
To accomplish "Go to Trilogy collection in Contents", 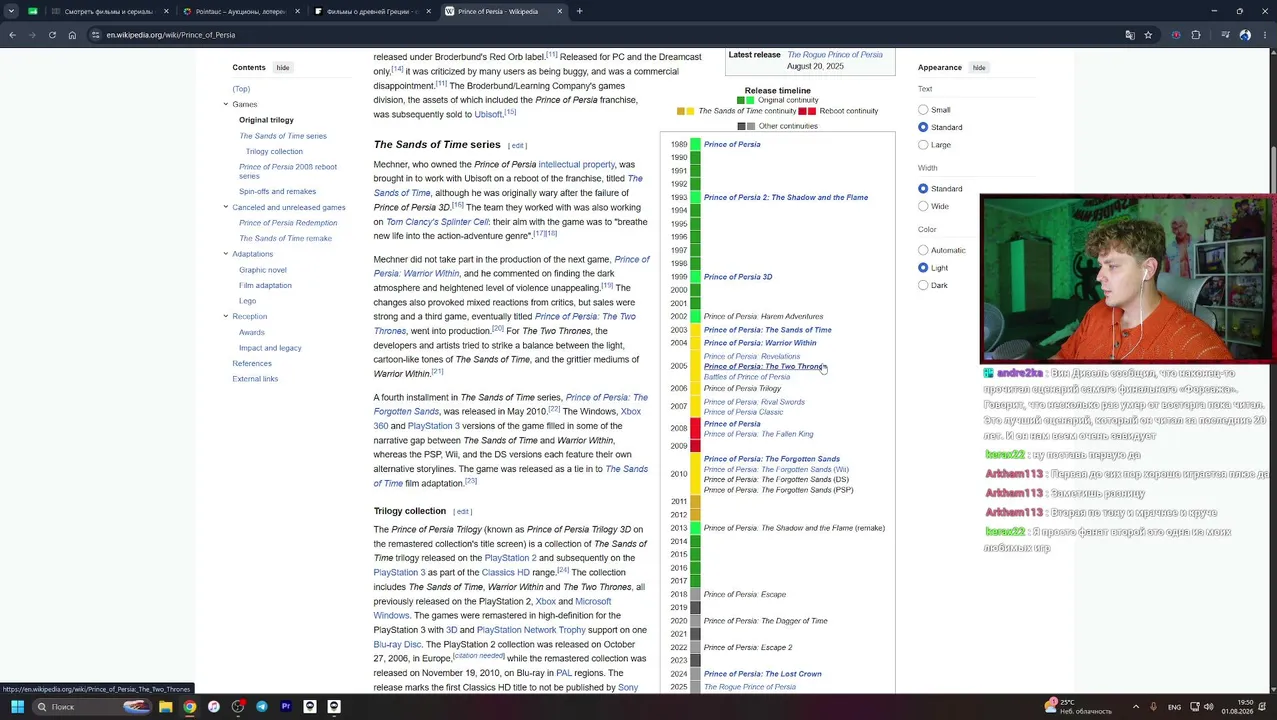I will [x=274, y=151].
